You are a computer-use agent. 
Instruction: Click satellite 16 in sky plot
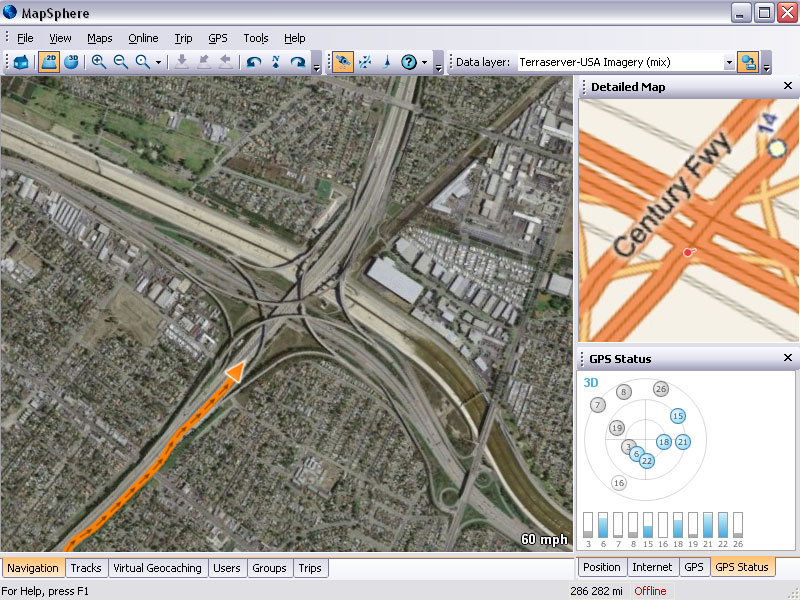pyautogui.click(x=619, y=483)
